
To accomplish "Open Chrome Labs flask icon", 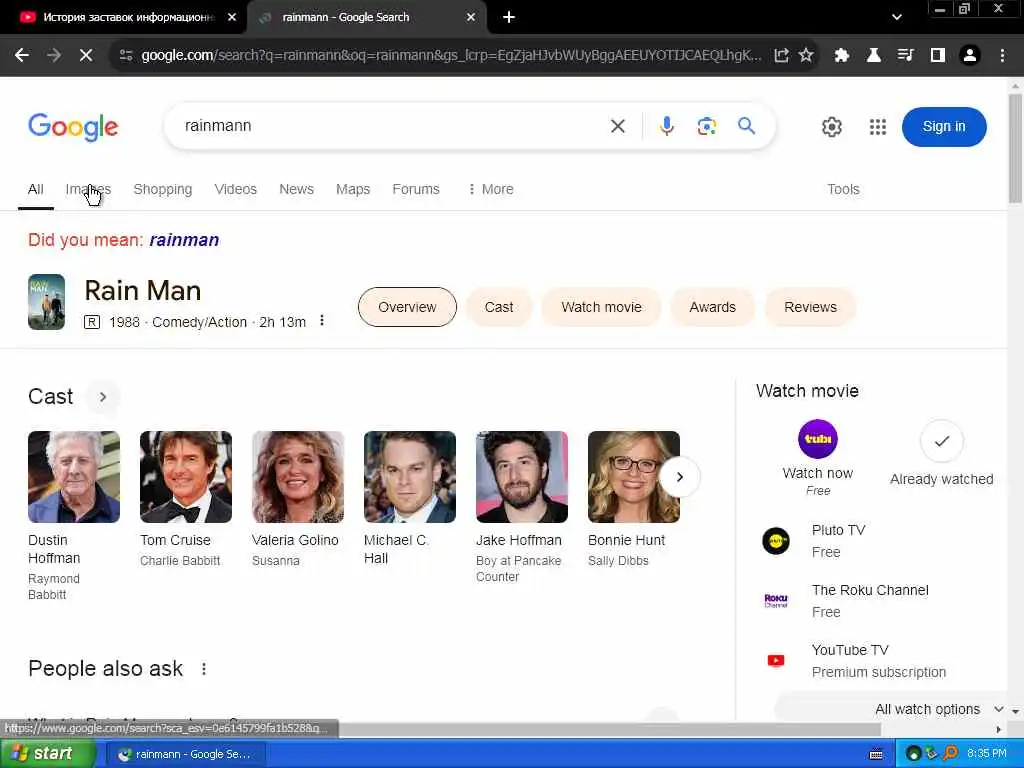I will click(x=873, y=56).
